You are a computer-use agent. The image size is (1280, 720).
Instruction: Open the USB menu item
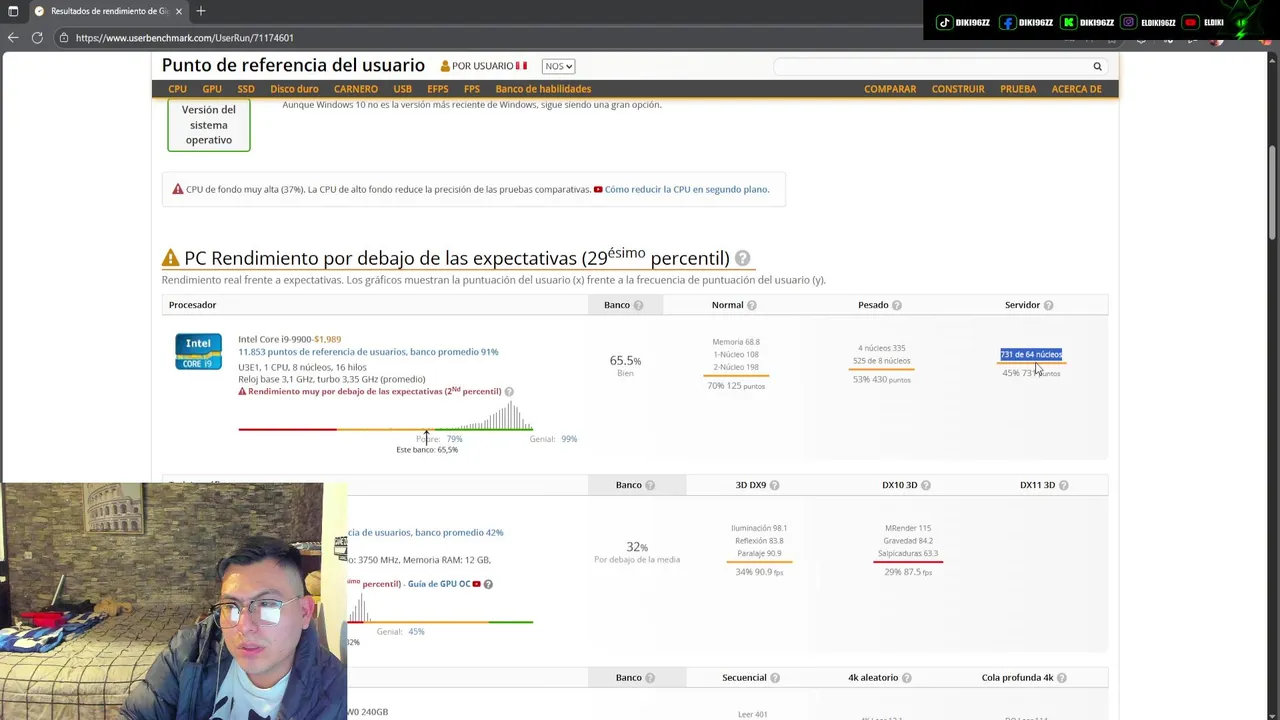pos(402,89)
